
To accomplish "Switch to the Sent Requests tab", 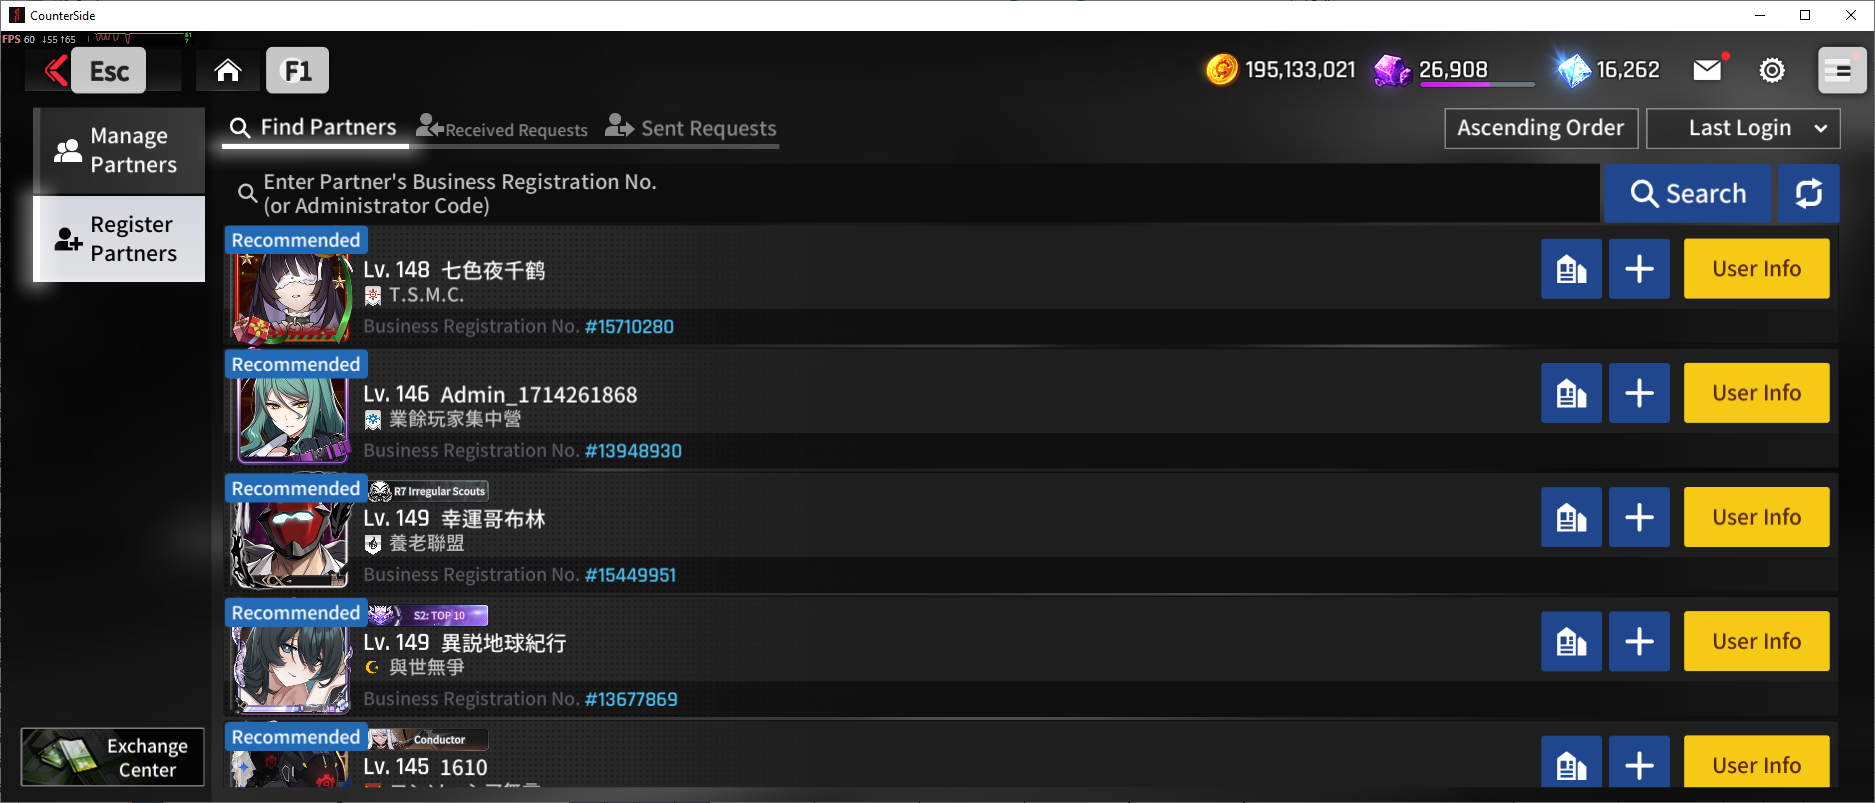I will click(x=691, y=128).
